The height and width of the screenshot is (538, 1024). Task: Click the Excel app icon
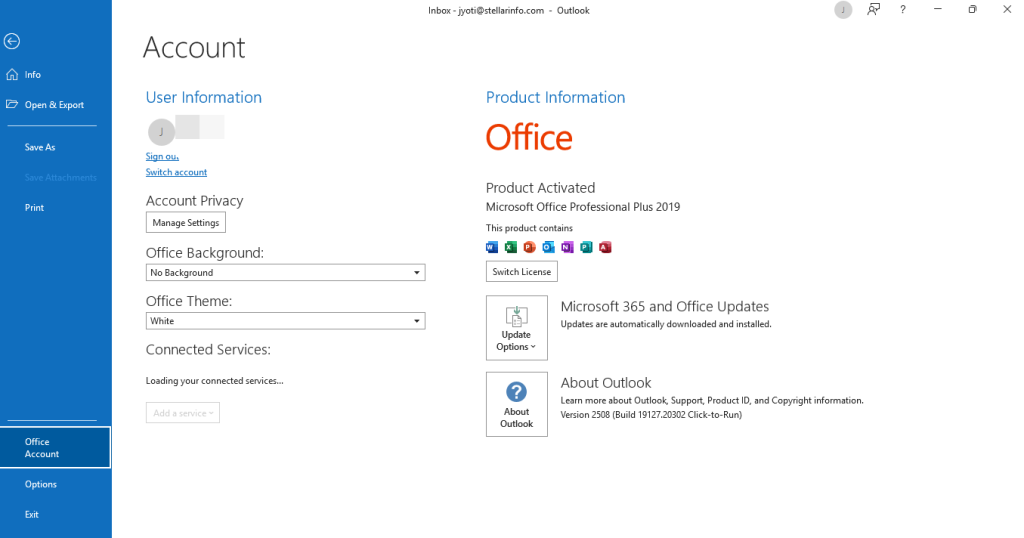[x=511, y=247]
